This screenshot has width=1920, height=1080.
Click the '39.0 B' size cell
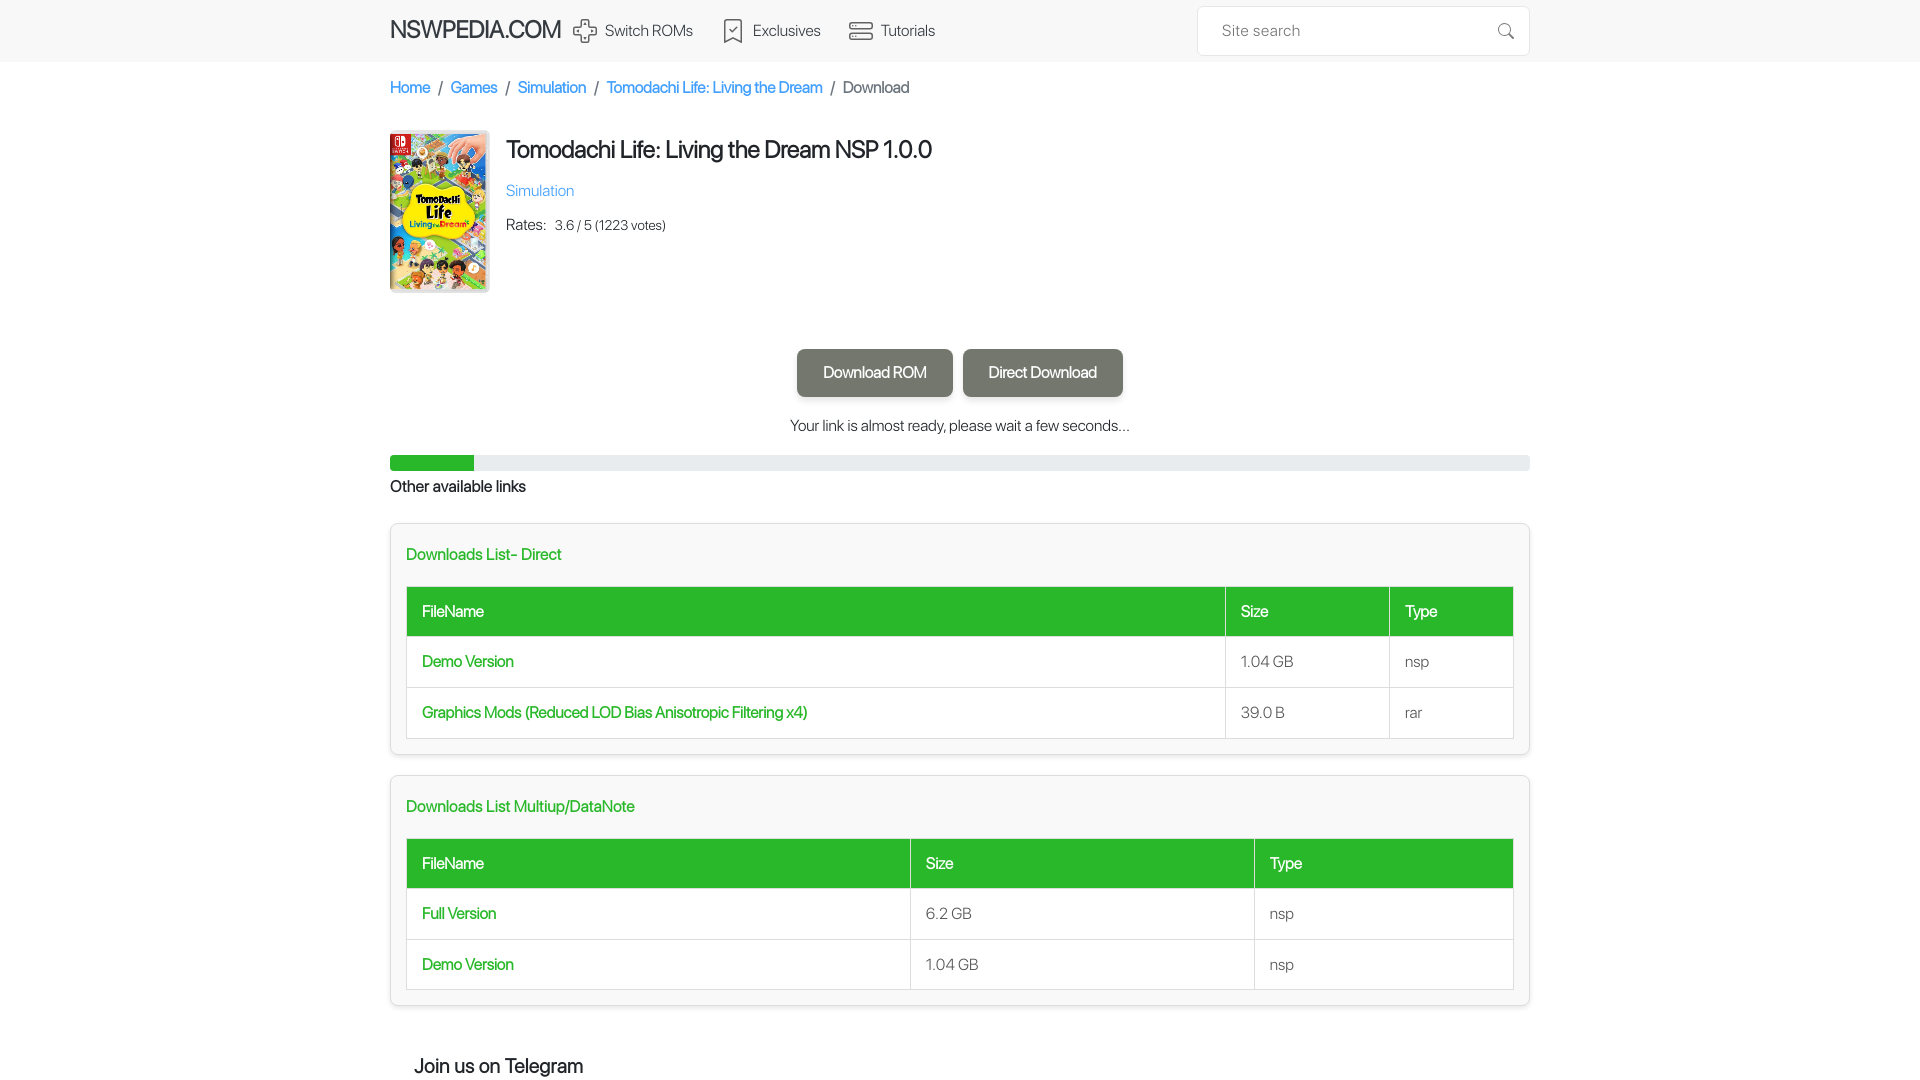tap(1307, 713)
